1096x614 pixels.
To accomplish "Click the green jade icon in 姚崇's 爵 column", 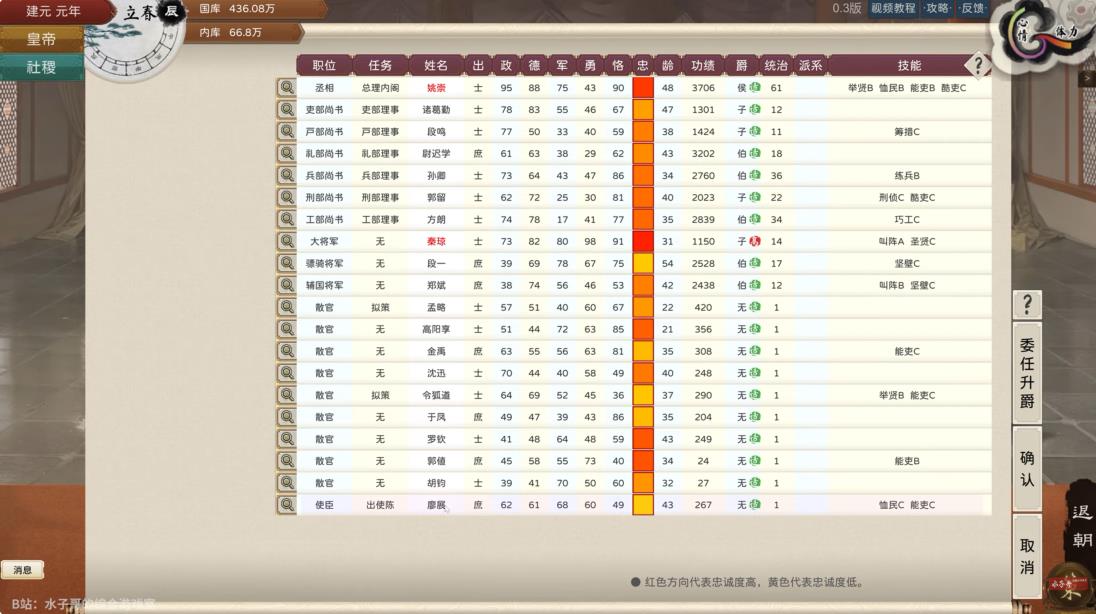I will pos(757,87).
